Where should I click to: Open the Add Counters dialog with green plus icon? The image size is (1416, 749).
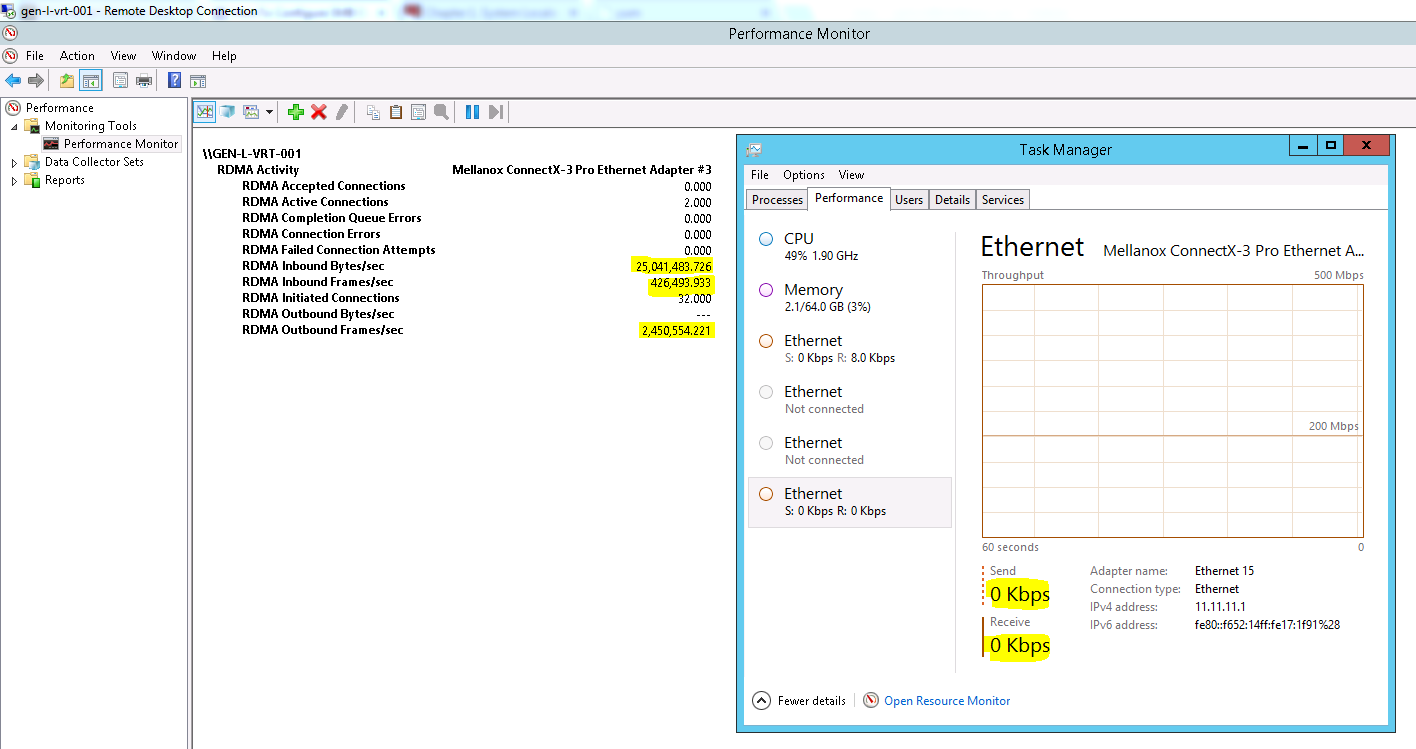click(x=295, y=111)
